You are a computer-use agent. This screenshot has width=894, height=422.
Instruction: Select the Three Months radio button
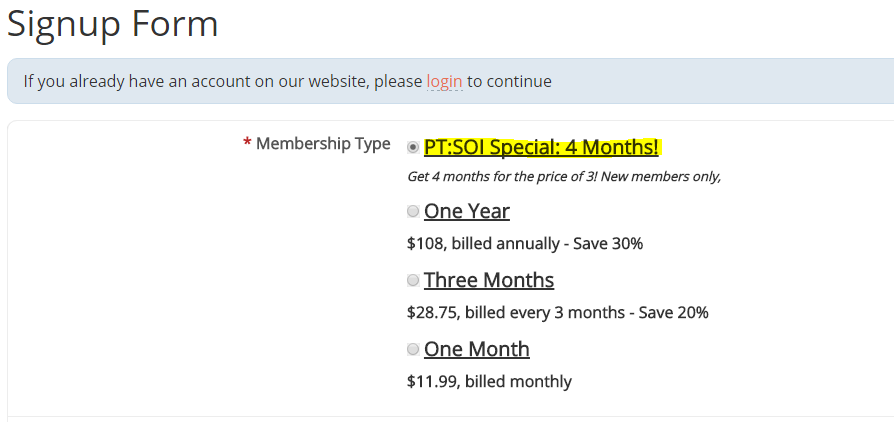pos(413,280)
